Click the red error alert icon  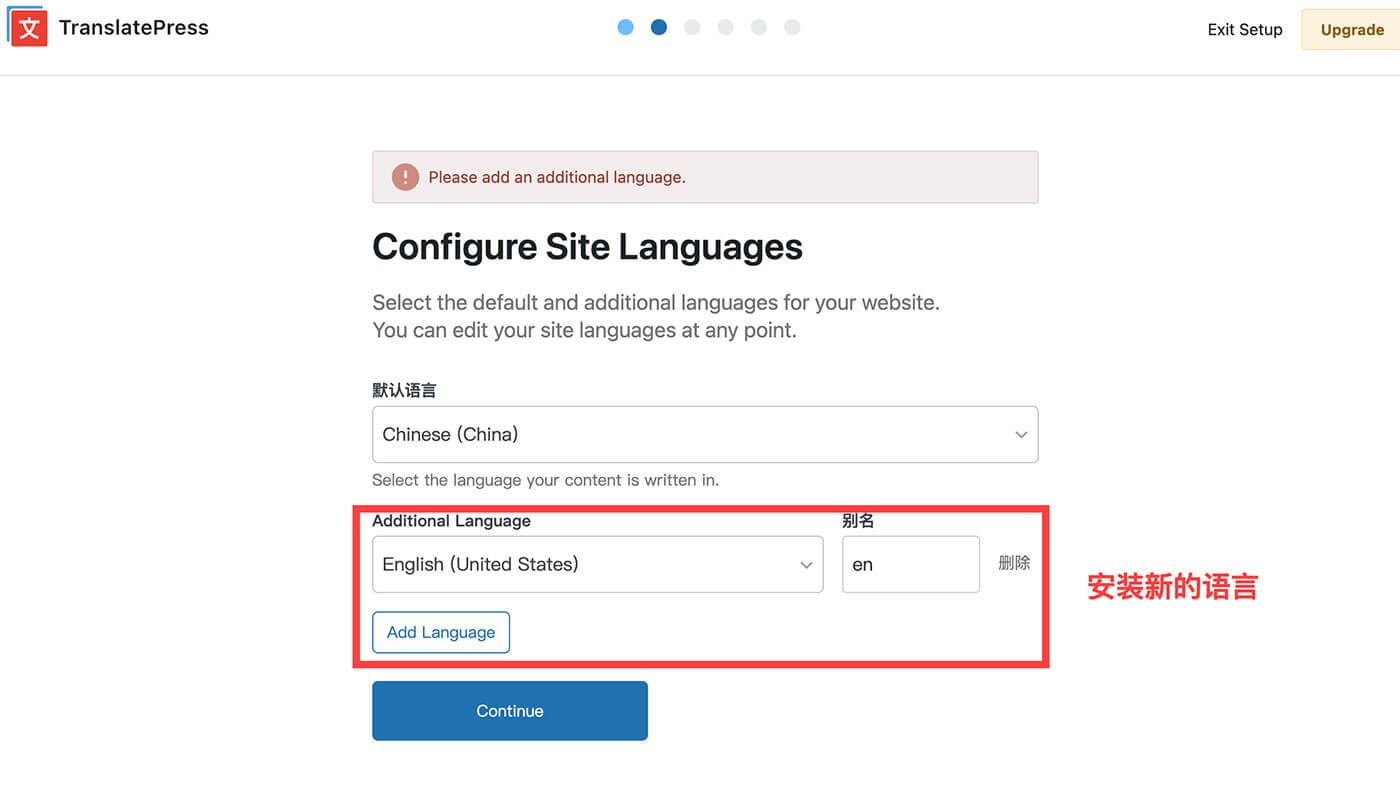click(405, 177)
